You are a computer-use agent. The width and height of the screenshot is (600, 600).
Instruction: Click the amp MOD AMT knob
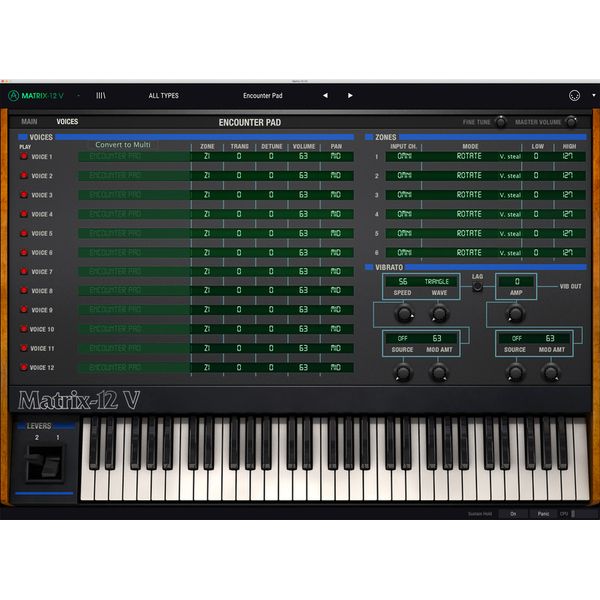[x=551, y=372]
